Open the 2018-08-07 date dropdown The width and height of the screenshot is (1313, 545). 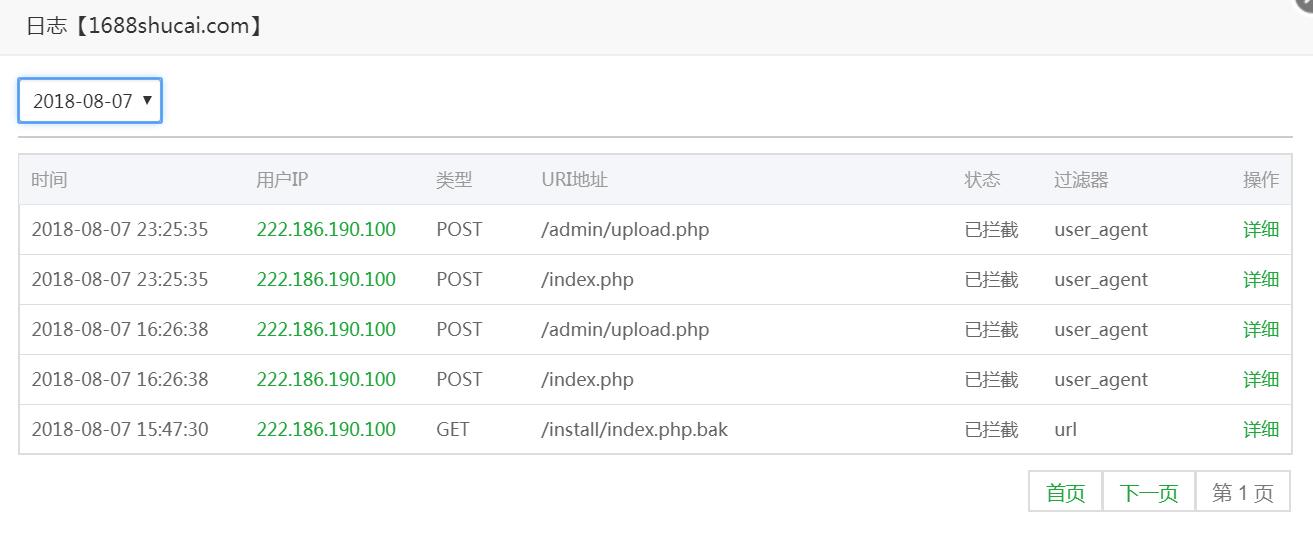point(90,101)
